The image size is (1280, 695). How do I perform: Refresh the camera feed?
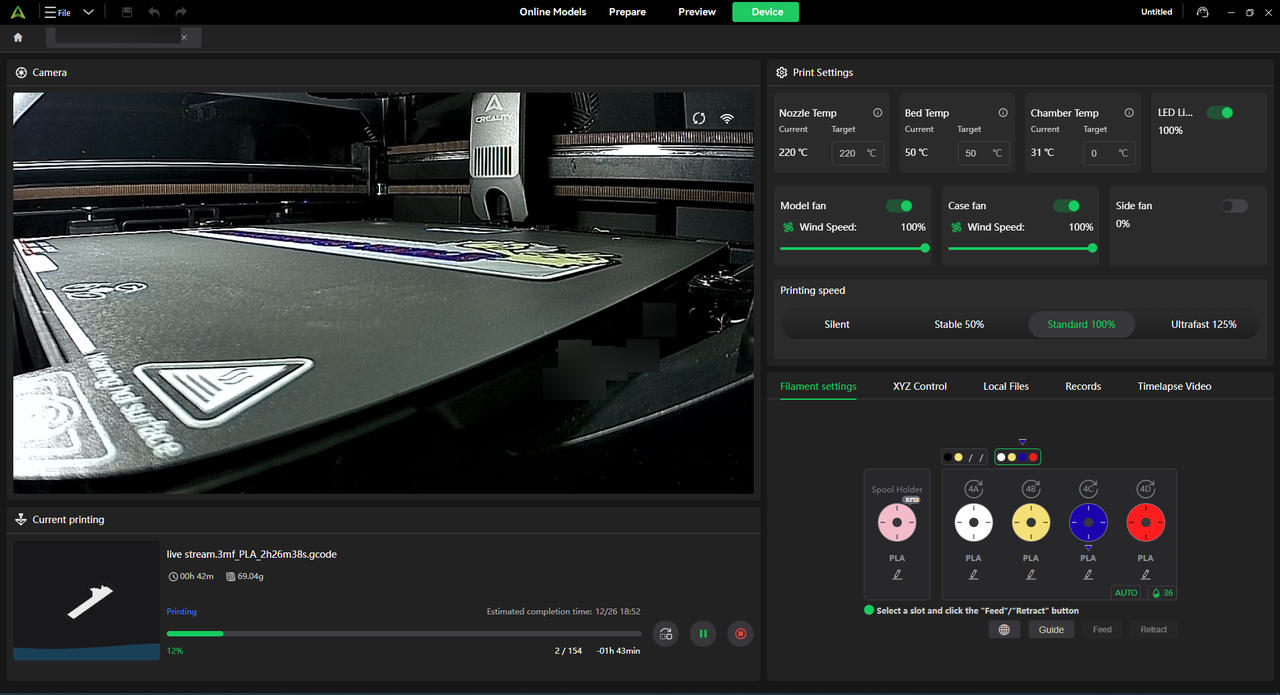[699, 118]
